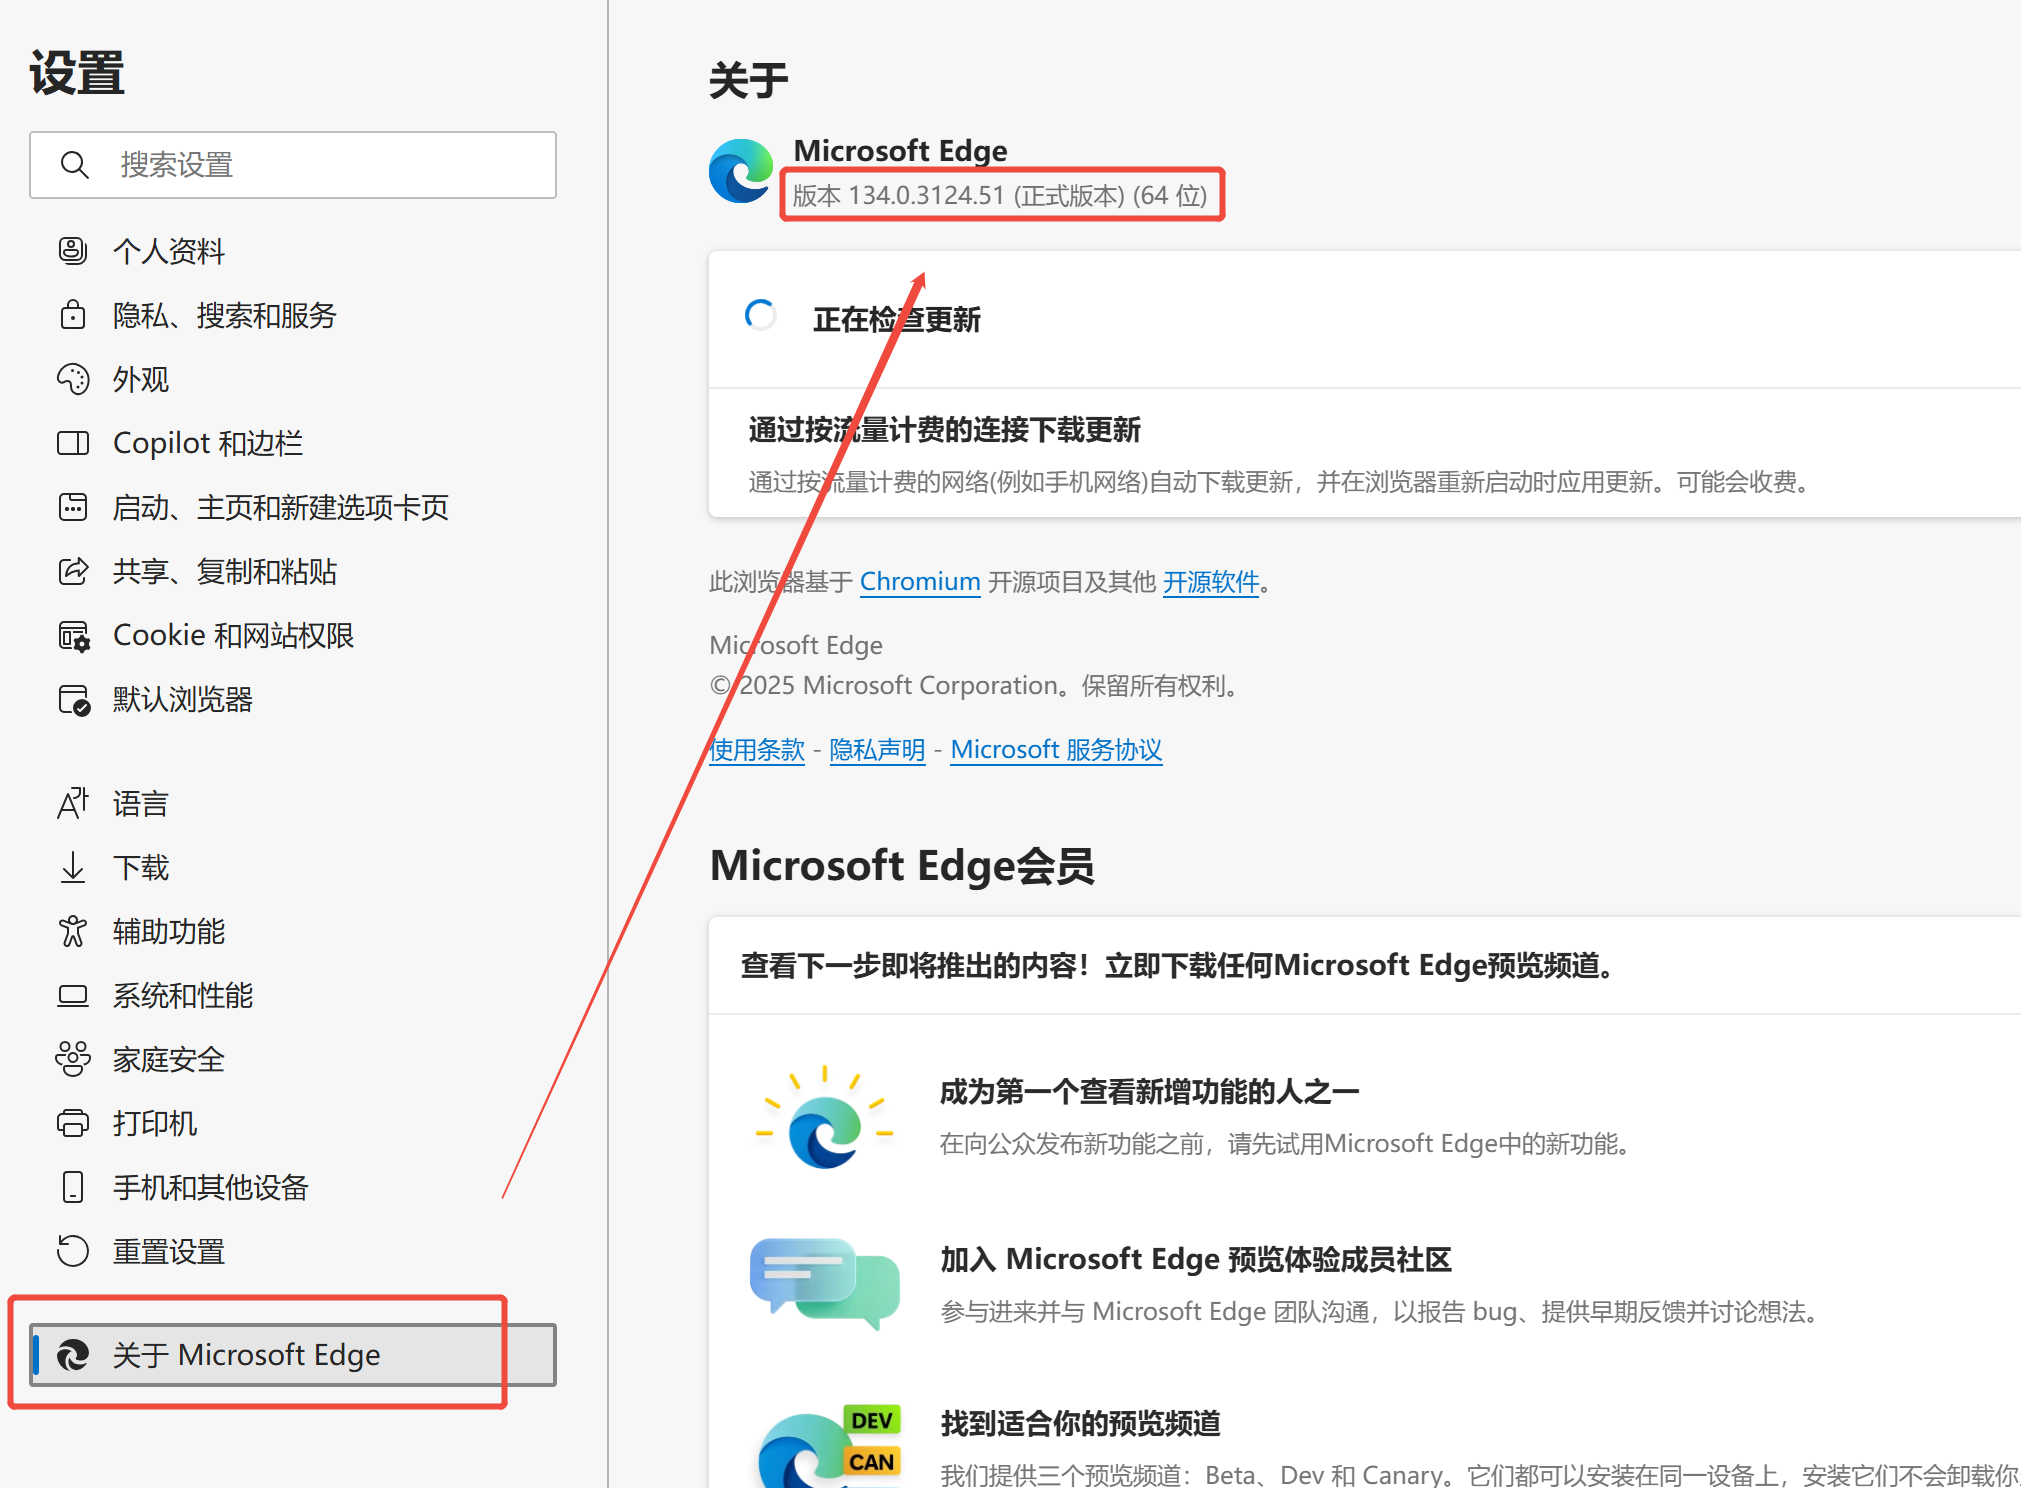Click the DEV CAN preview channels icon
The image size is (2021, 1488).
tap(830, 1446)
